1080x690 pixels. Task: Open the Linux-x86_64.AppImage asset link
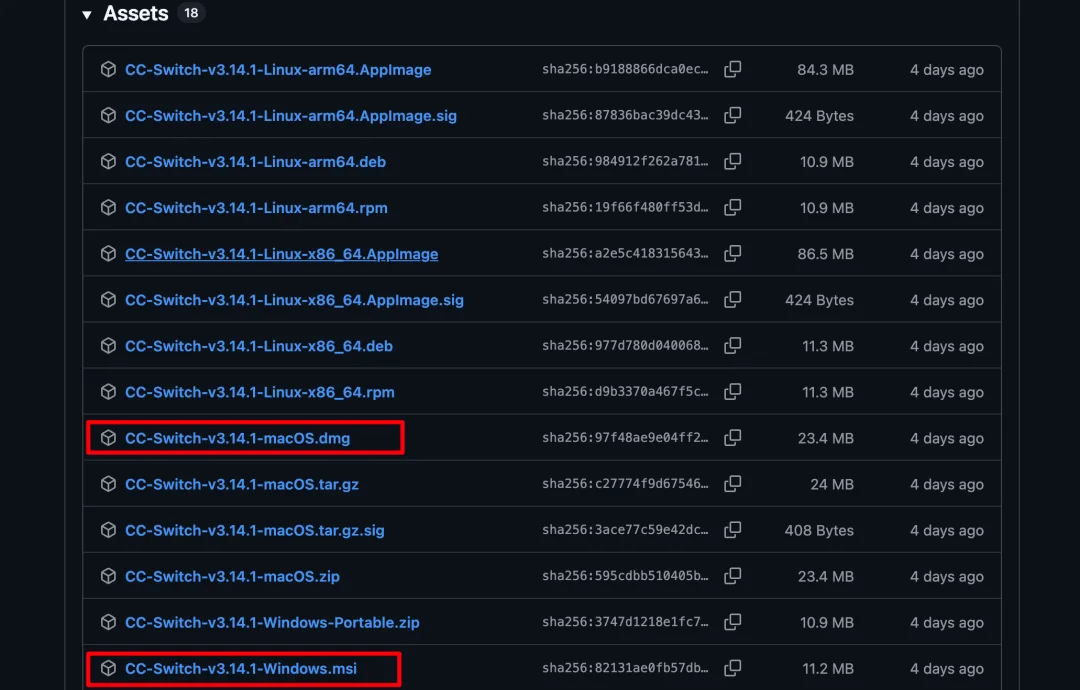tap(281, 254)
